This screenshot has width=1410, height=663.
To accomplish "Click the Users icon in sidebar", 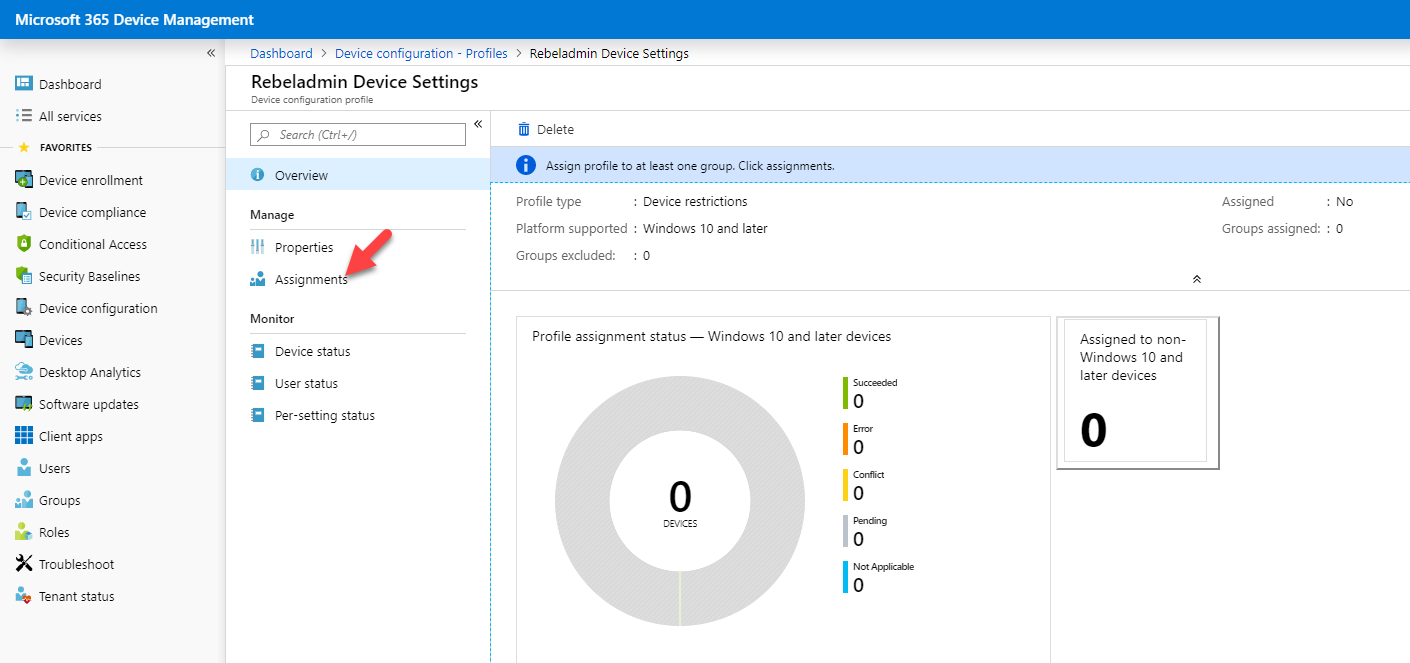I will [24, 468].
